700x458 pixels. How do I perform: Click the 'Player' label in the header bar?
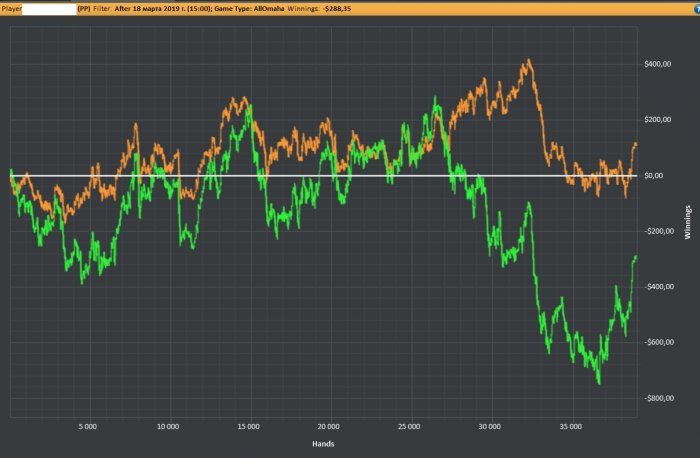click(12, 8)
